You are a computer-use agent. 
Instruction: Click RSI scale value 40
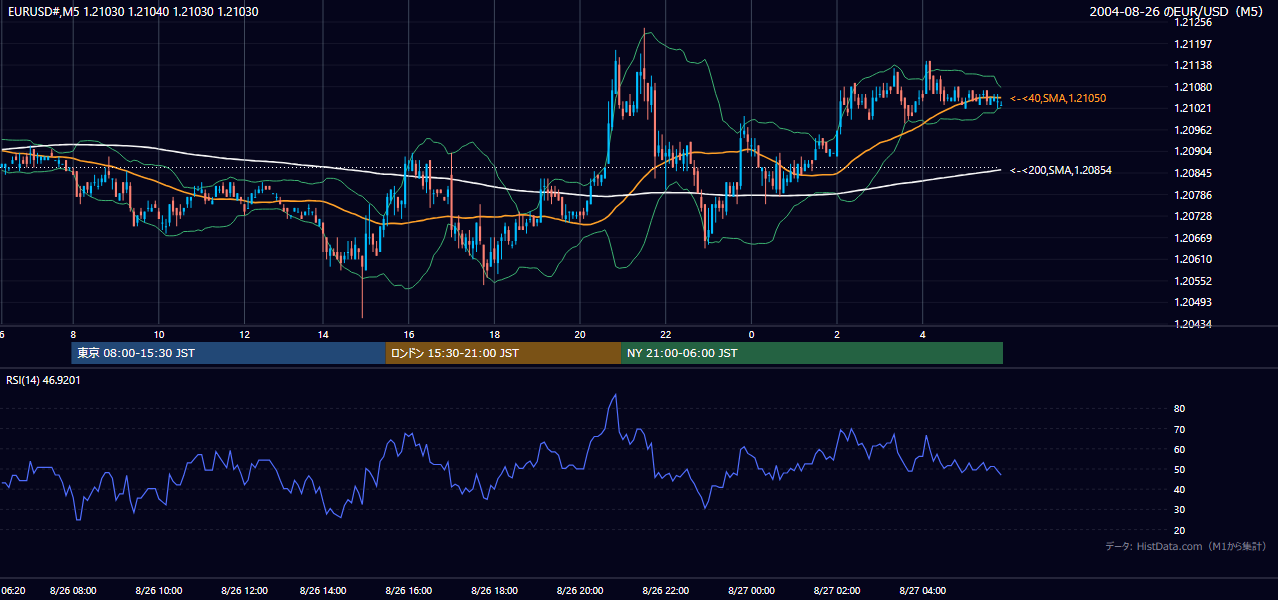coord(1180,489)
